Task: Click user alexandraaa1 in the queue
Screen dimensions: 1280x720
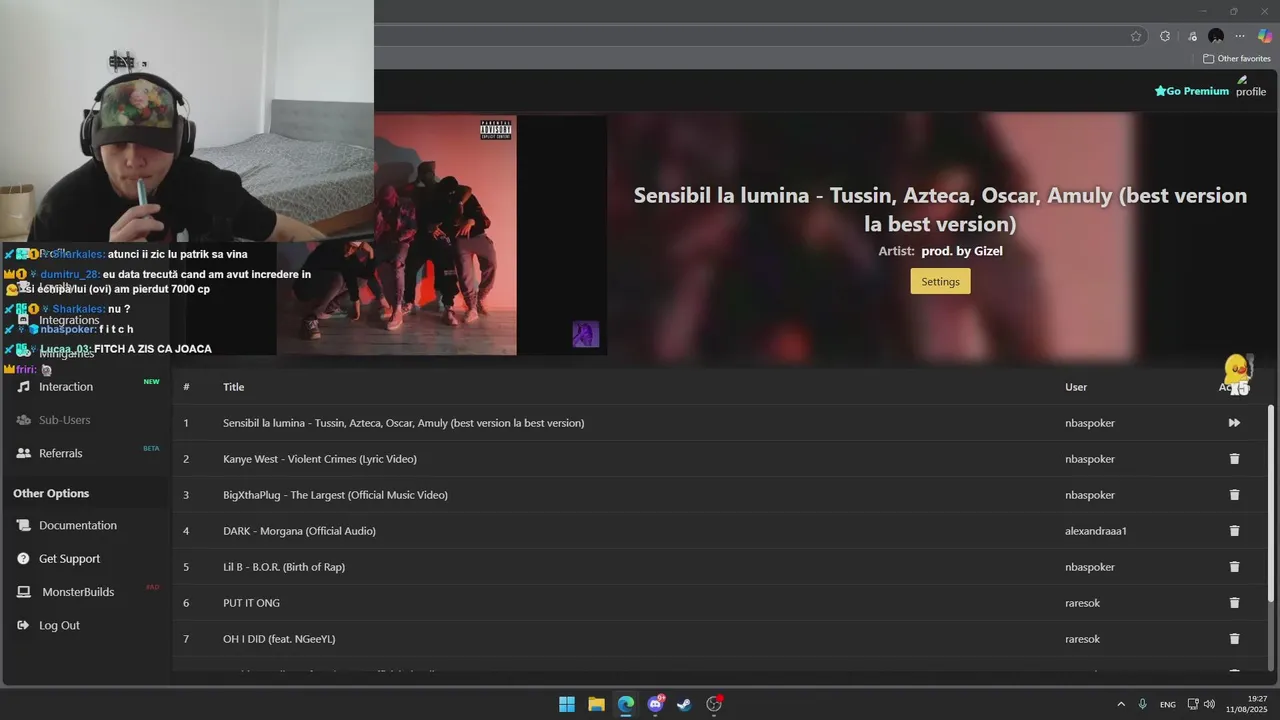Action: 1096,531
